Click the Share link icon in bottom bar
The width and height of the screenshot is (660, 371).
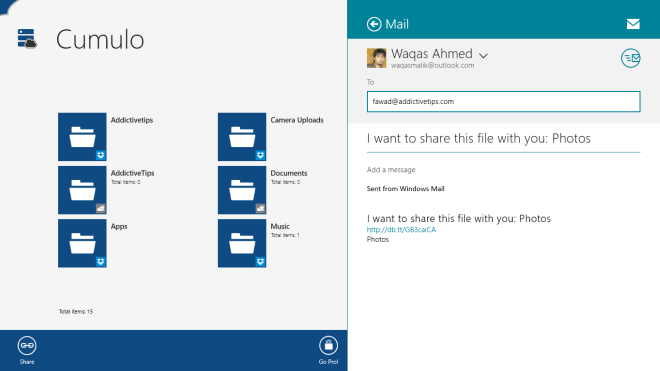pos(27,346)
